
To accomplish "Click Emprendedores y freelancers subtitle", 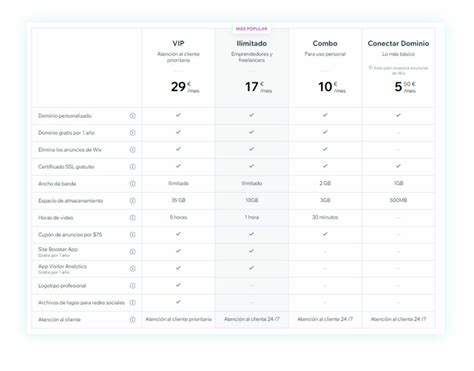I will click(252, 57).
